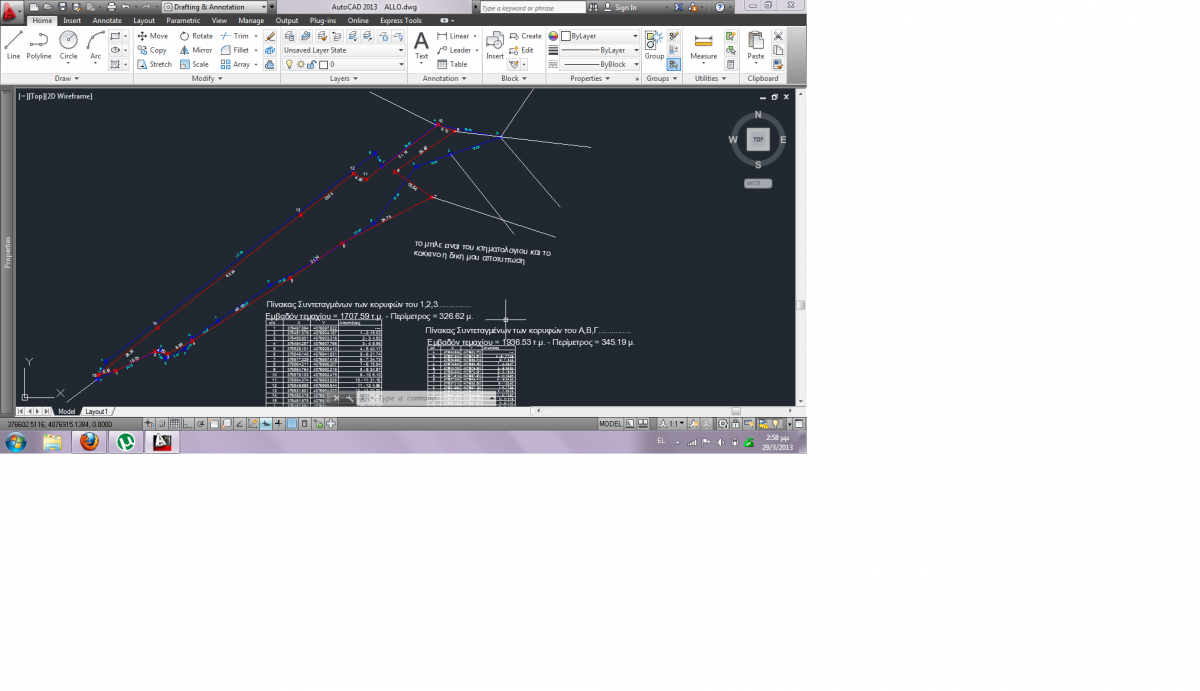
Task: Insert a Table from Annotation panel
Action: (x=452, y=64)
